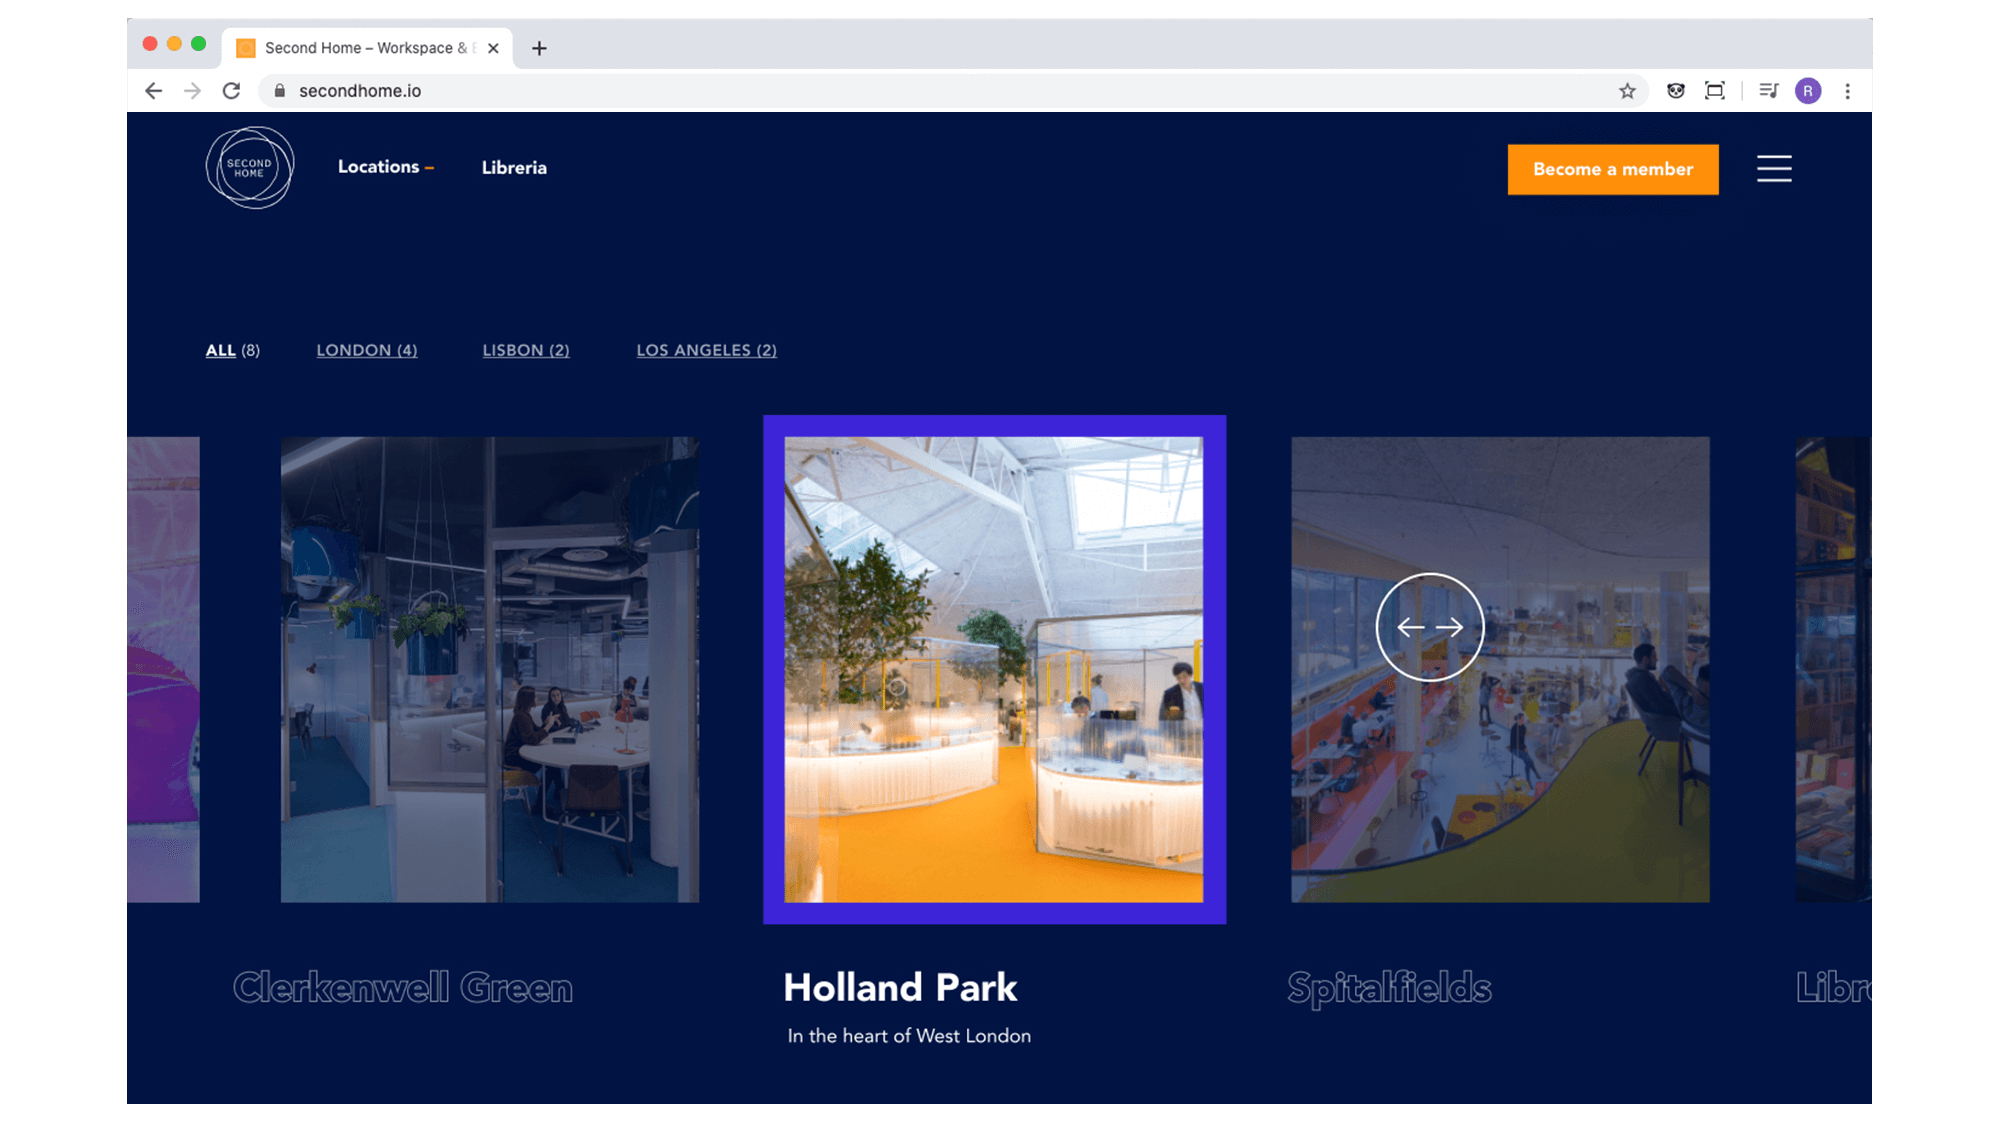
Task: Select the Clerkenwell Green image thumbnail
Action: 489,669
